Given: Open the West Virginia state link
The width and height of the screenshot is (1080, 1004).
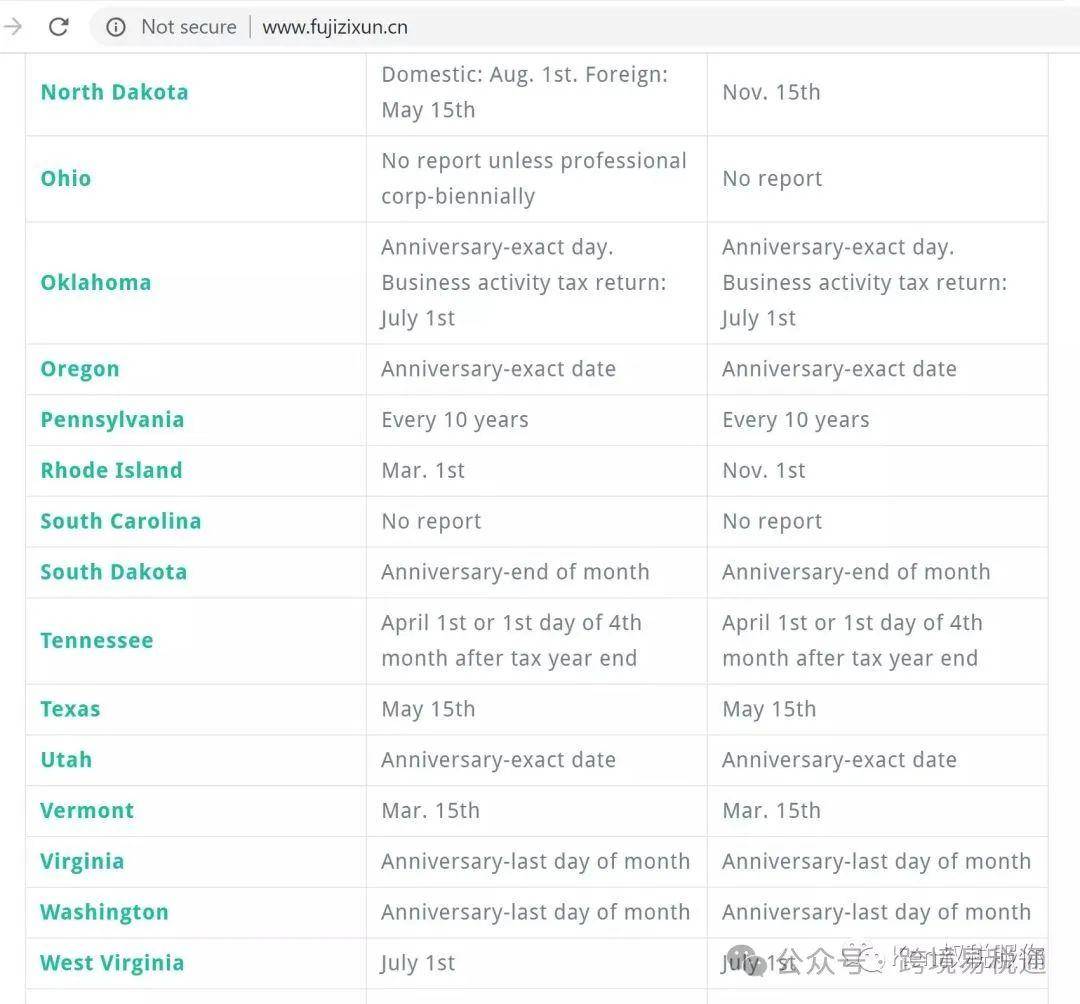Looking at the screenshot, I should [x=112, y=963].
